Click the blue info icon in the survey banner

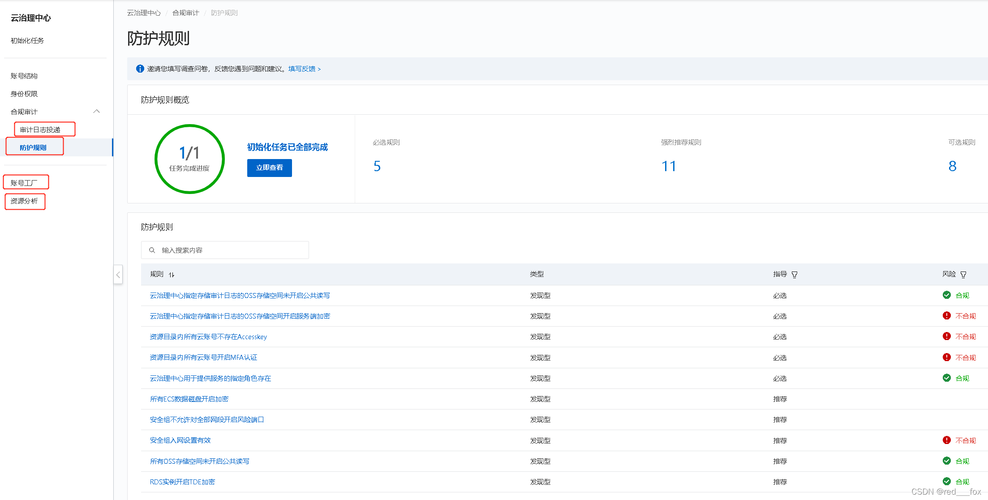(140, 69)
